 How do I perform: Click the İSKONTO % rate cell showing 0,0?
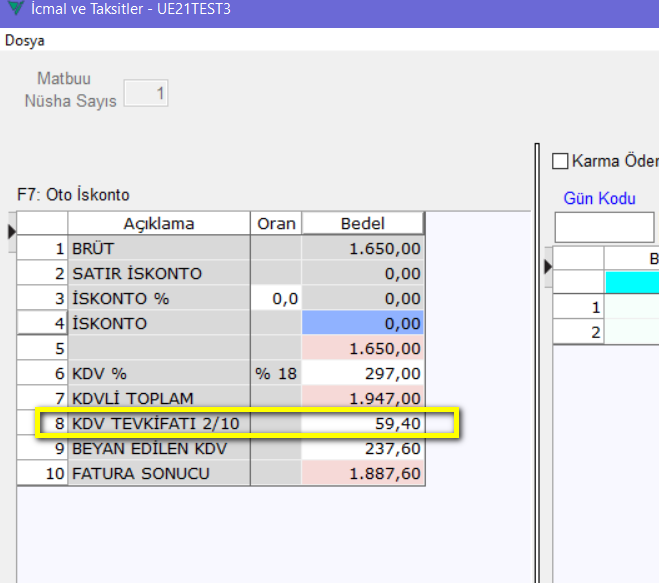click(x=276, y=298)
